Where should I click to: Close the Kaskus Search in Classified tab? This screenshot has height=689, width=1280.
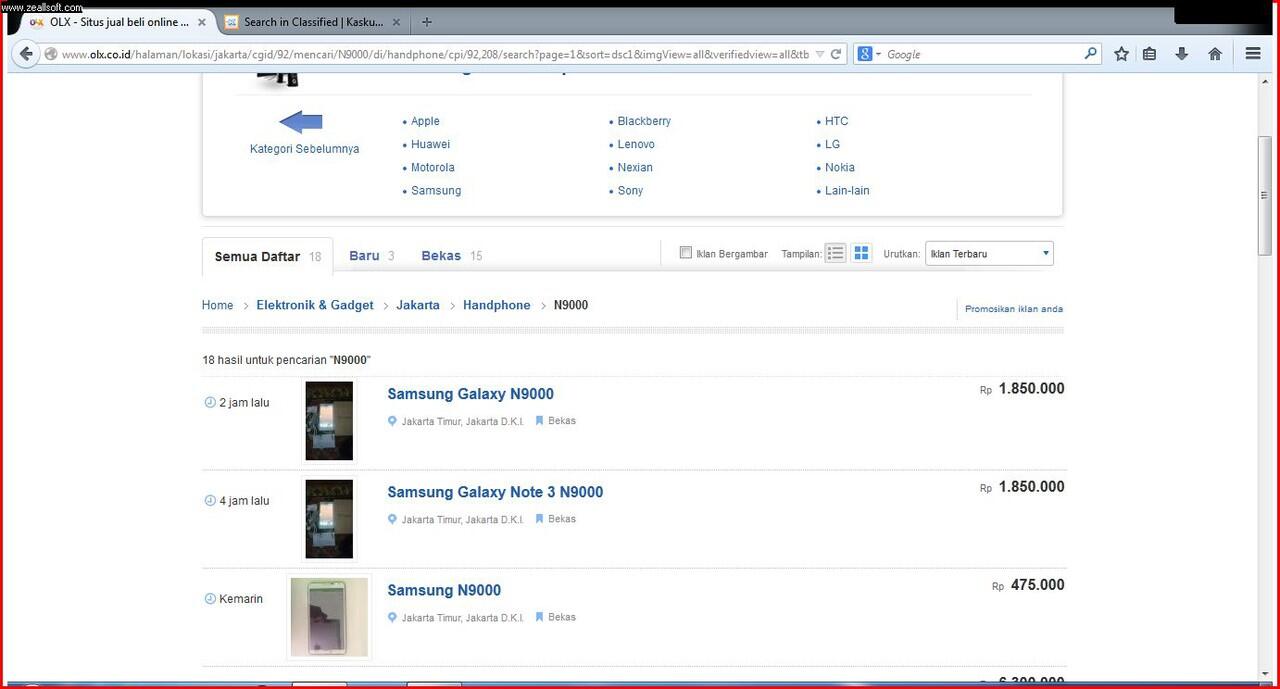(398, 22)
